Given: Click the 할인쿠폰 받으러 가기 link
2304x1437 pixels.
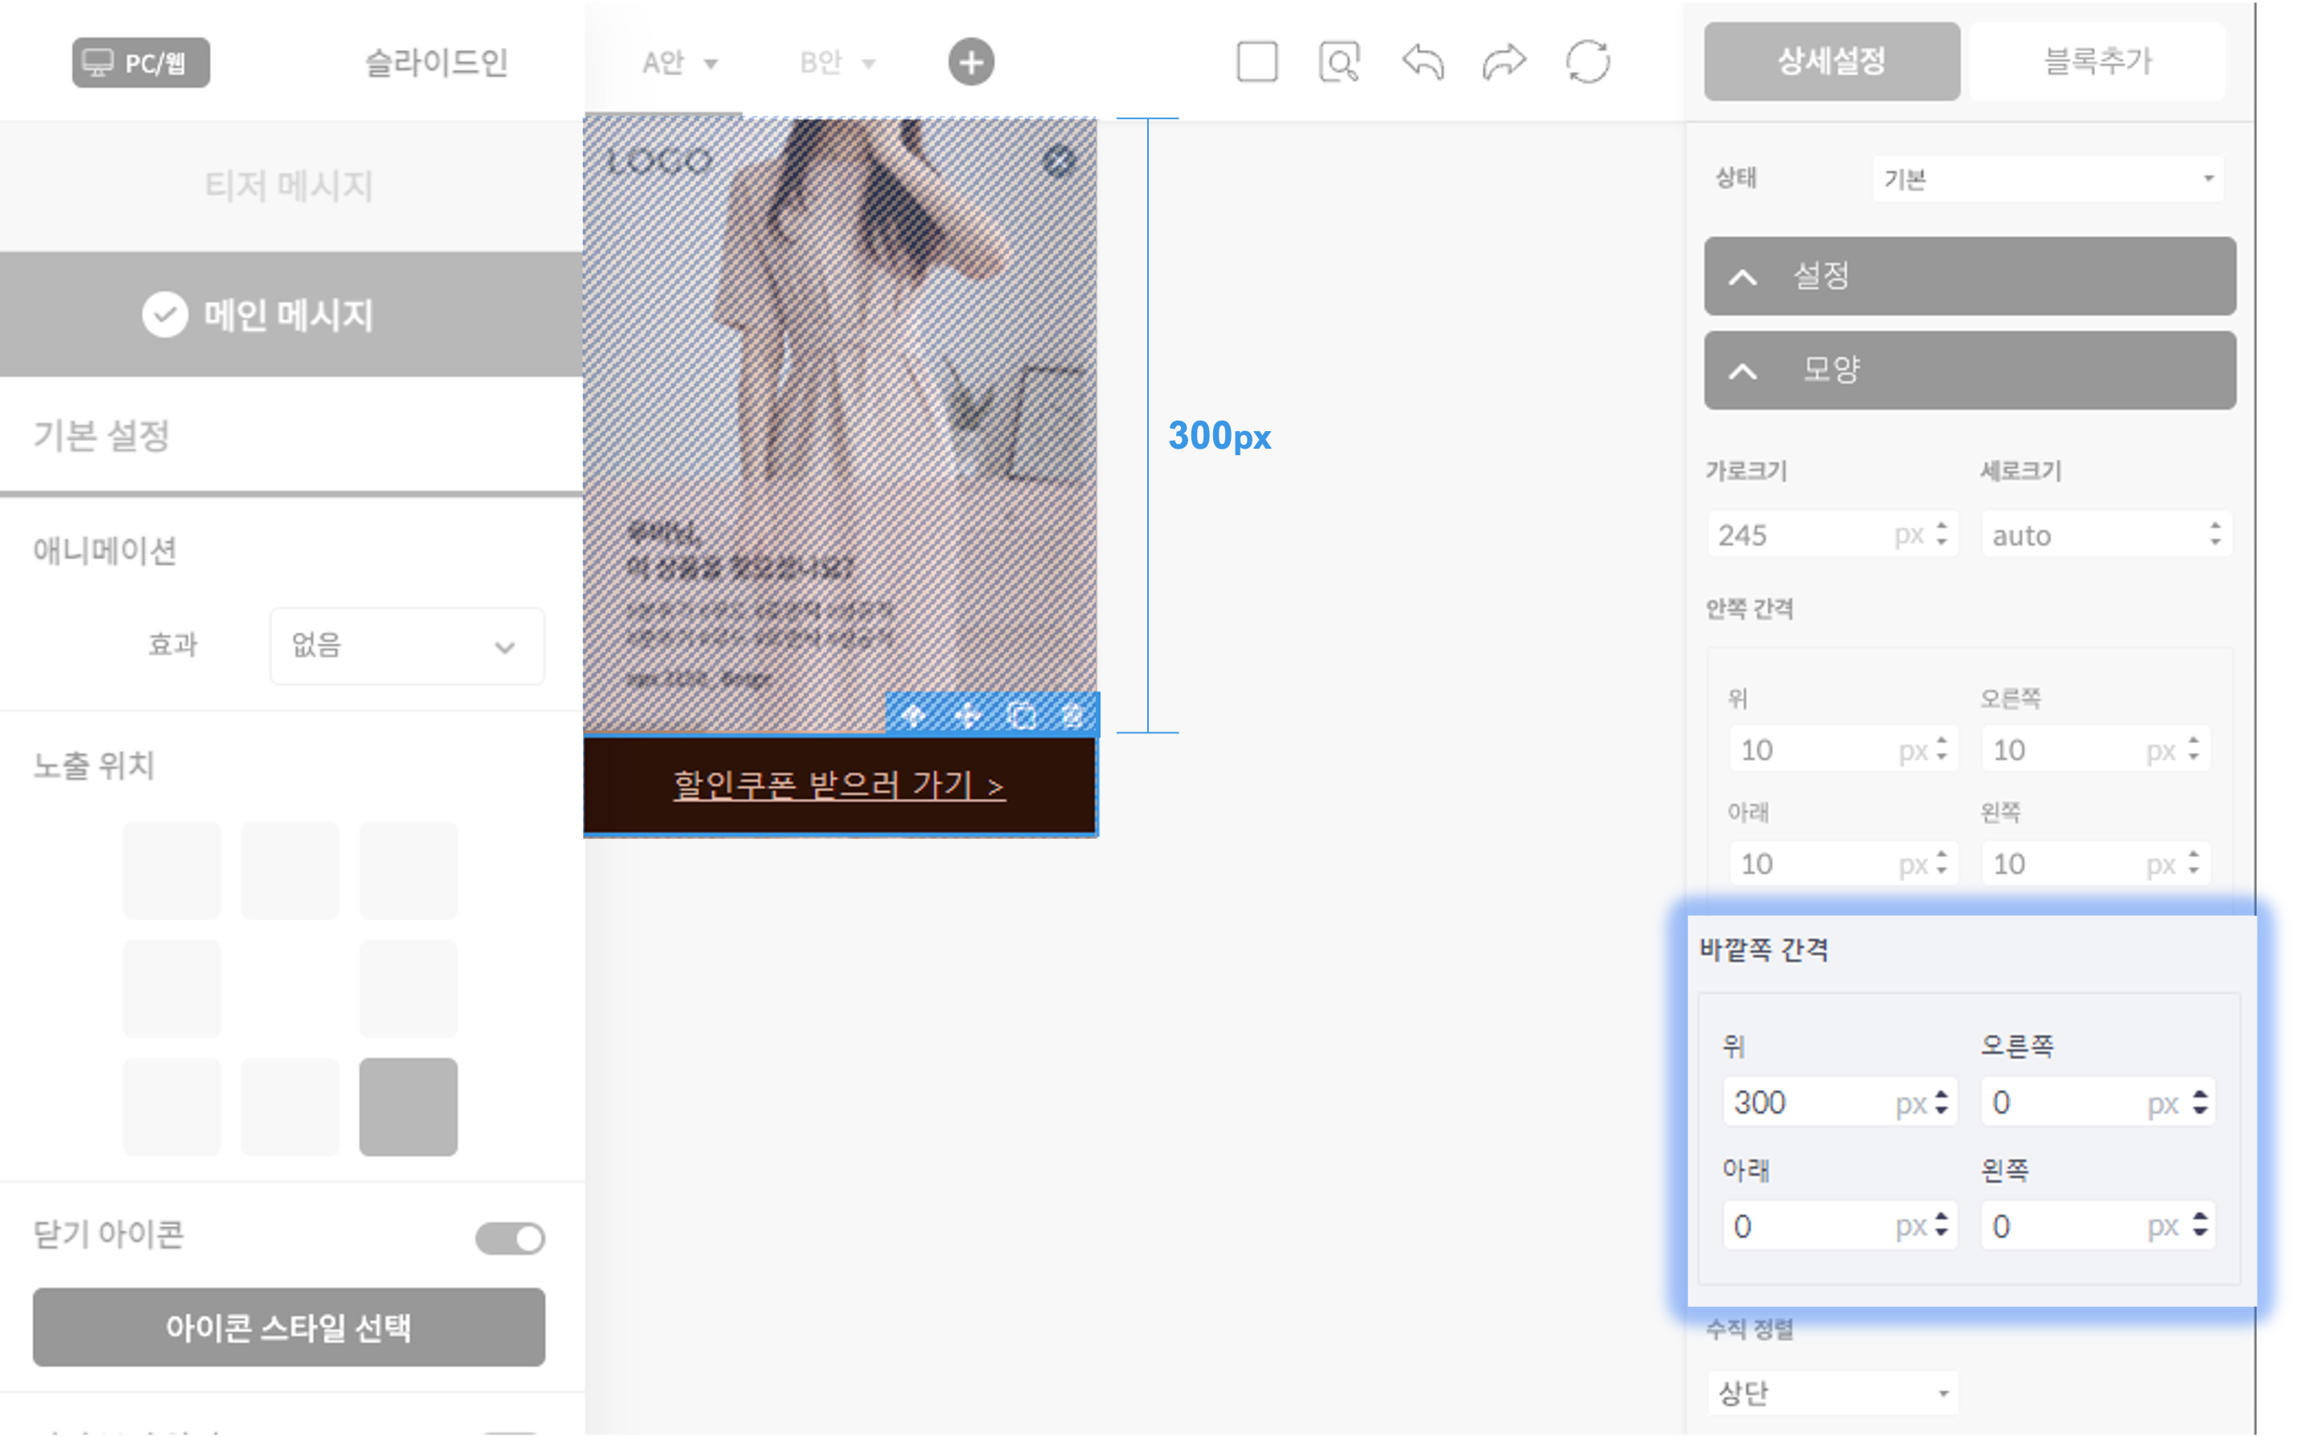Looking at the screenshot, I should tap(839, 785).
